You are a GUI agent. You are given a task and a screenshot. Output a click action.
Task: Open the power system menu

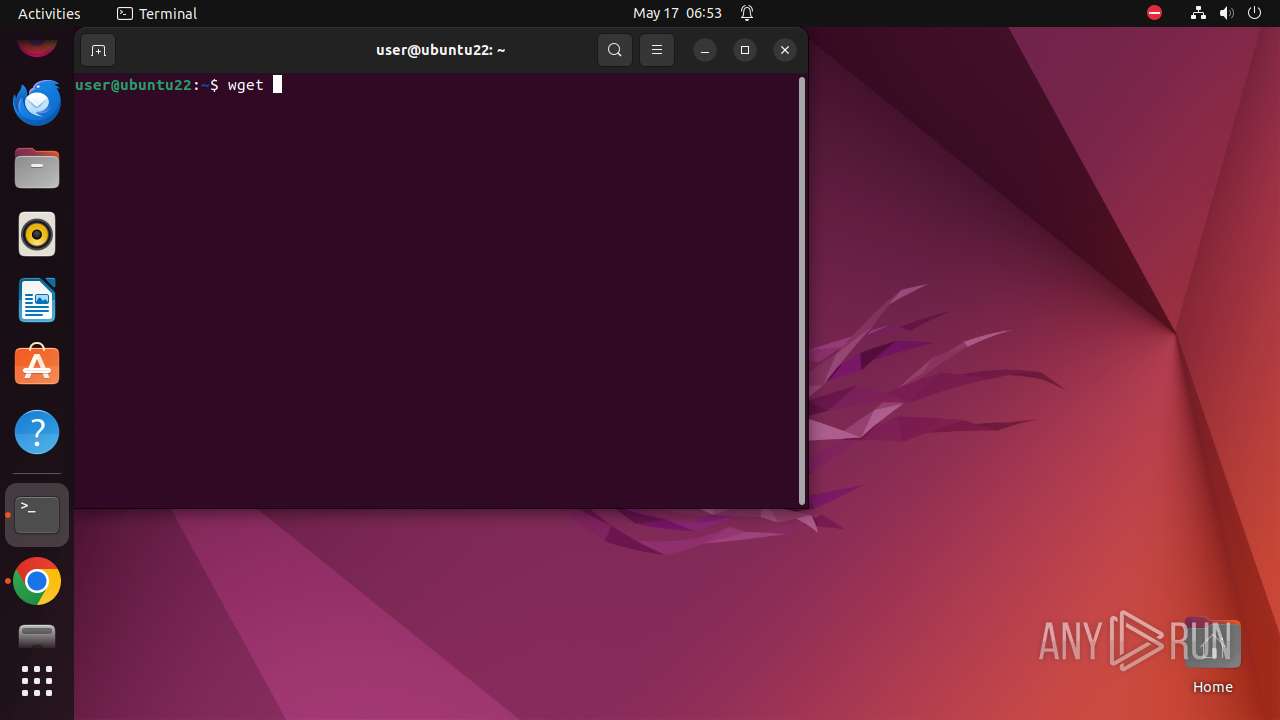click(1255, 13)
